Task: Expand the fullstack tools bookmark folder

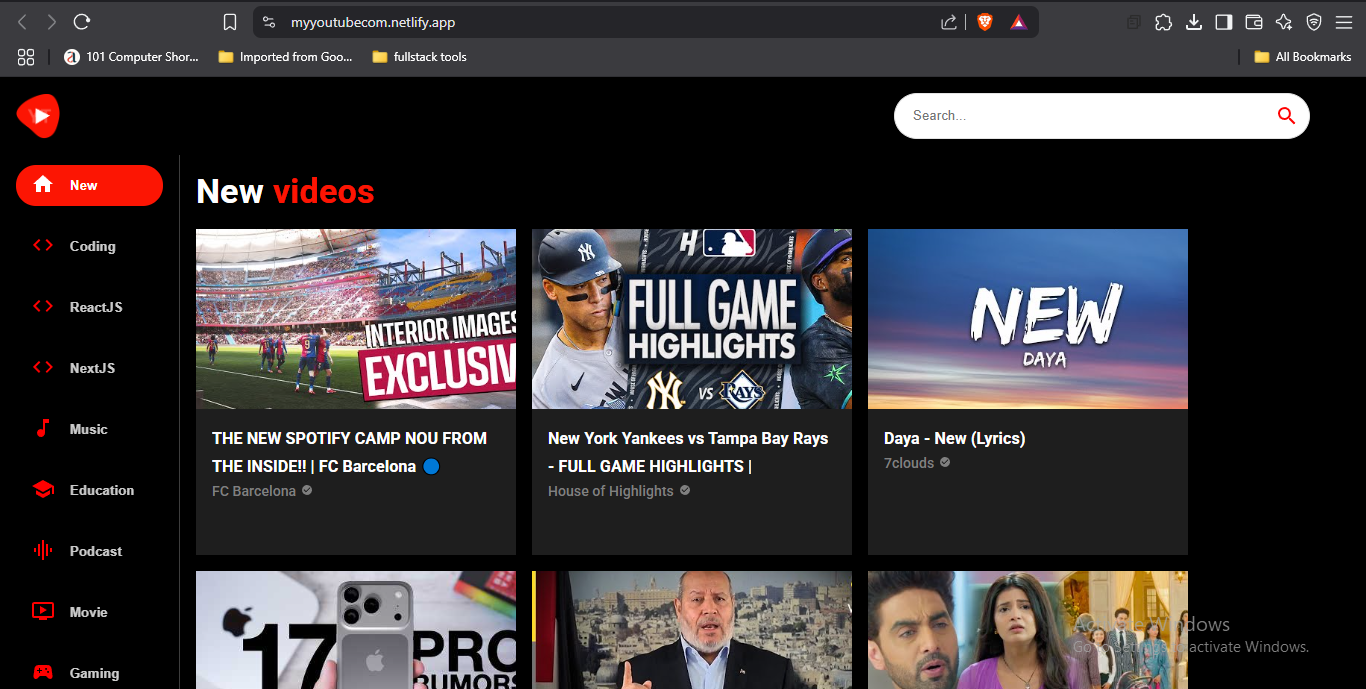Action: tap(419, 57)
